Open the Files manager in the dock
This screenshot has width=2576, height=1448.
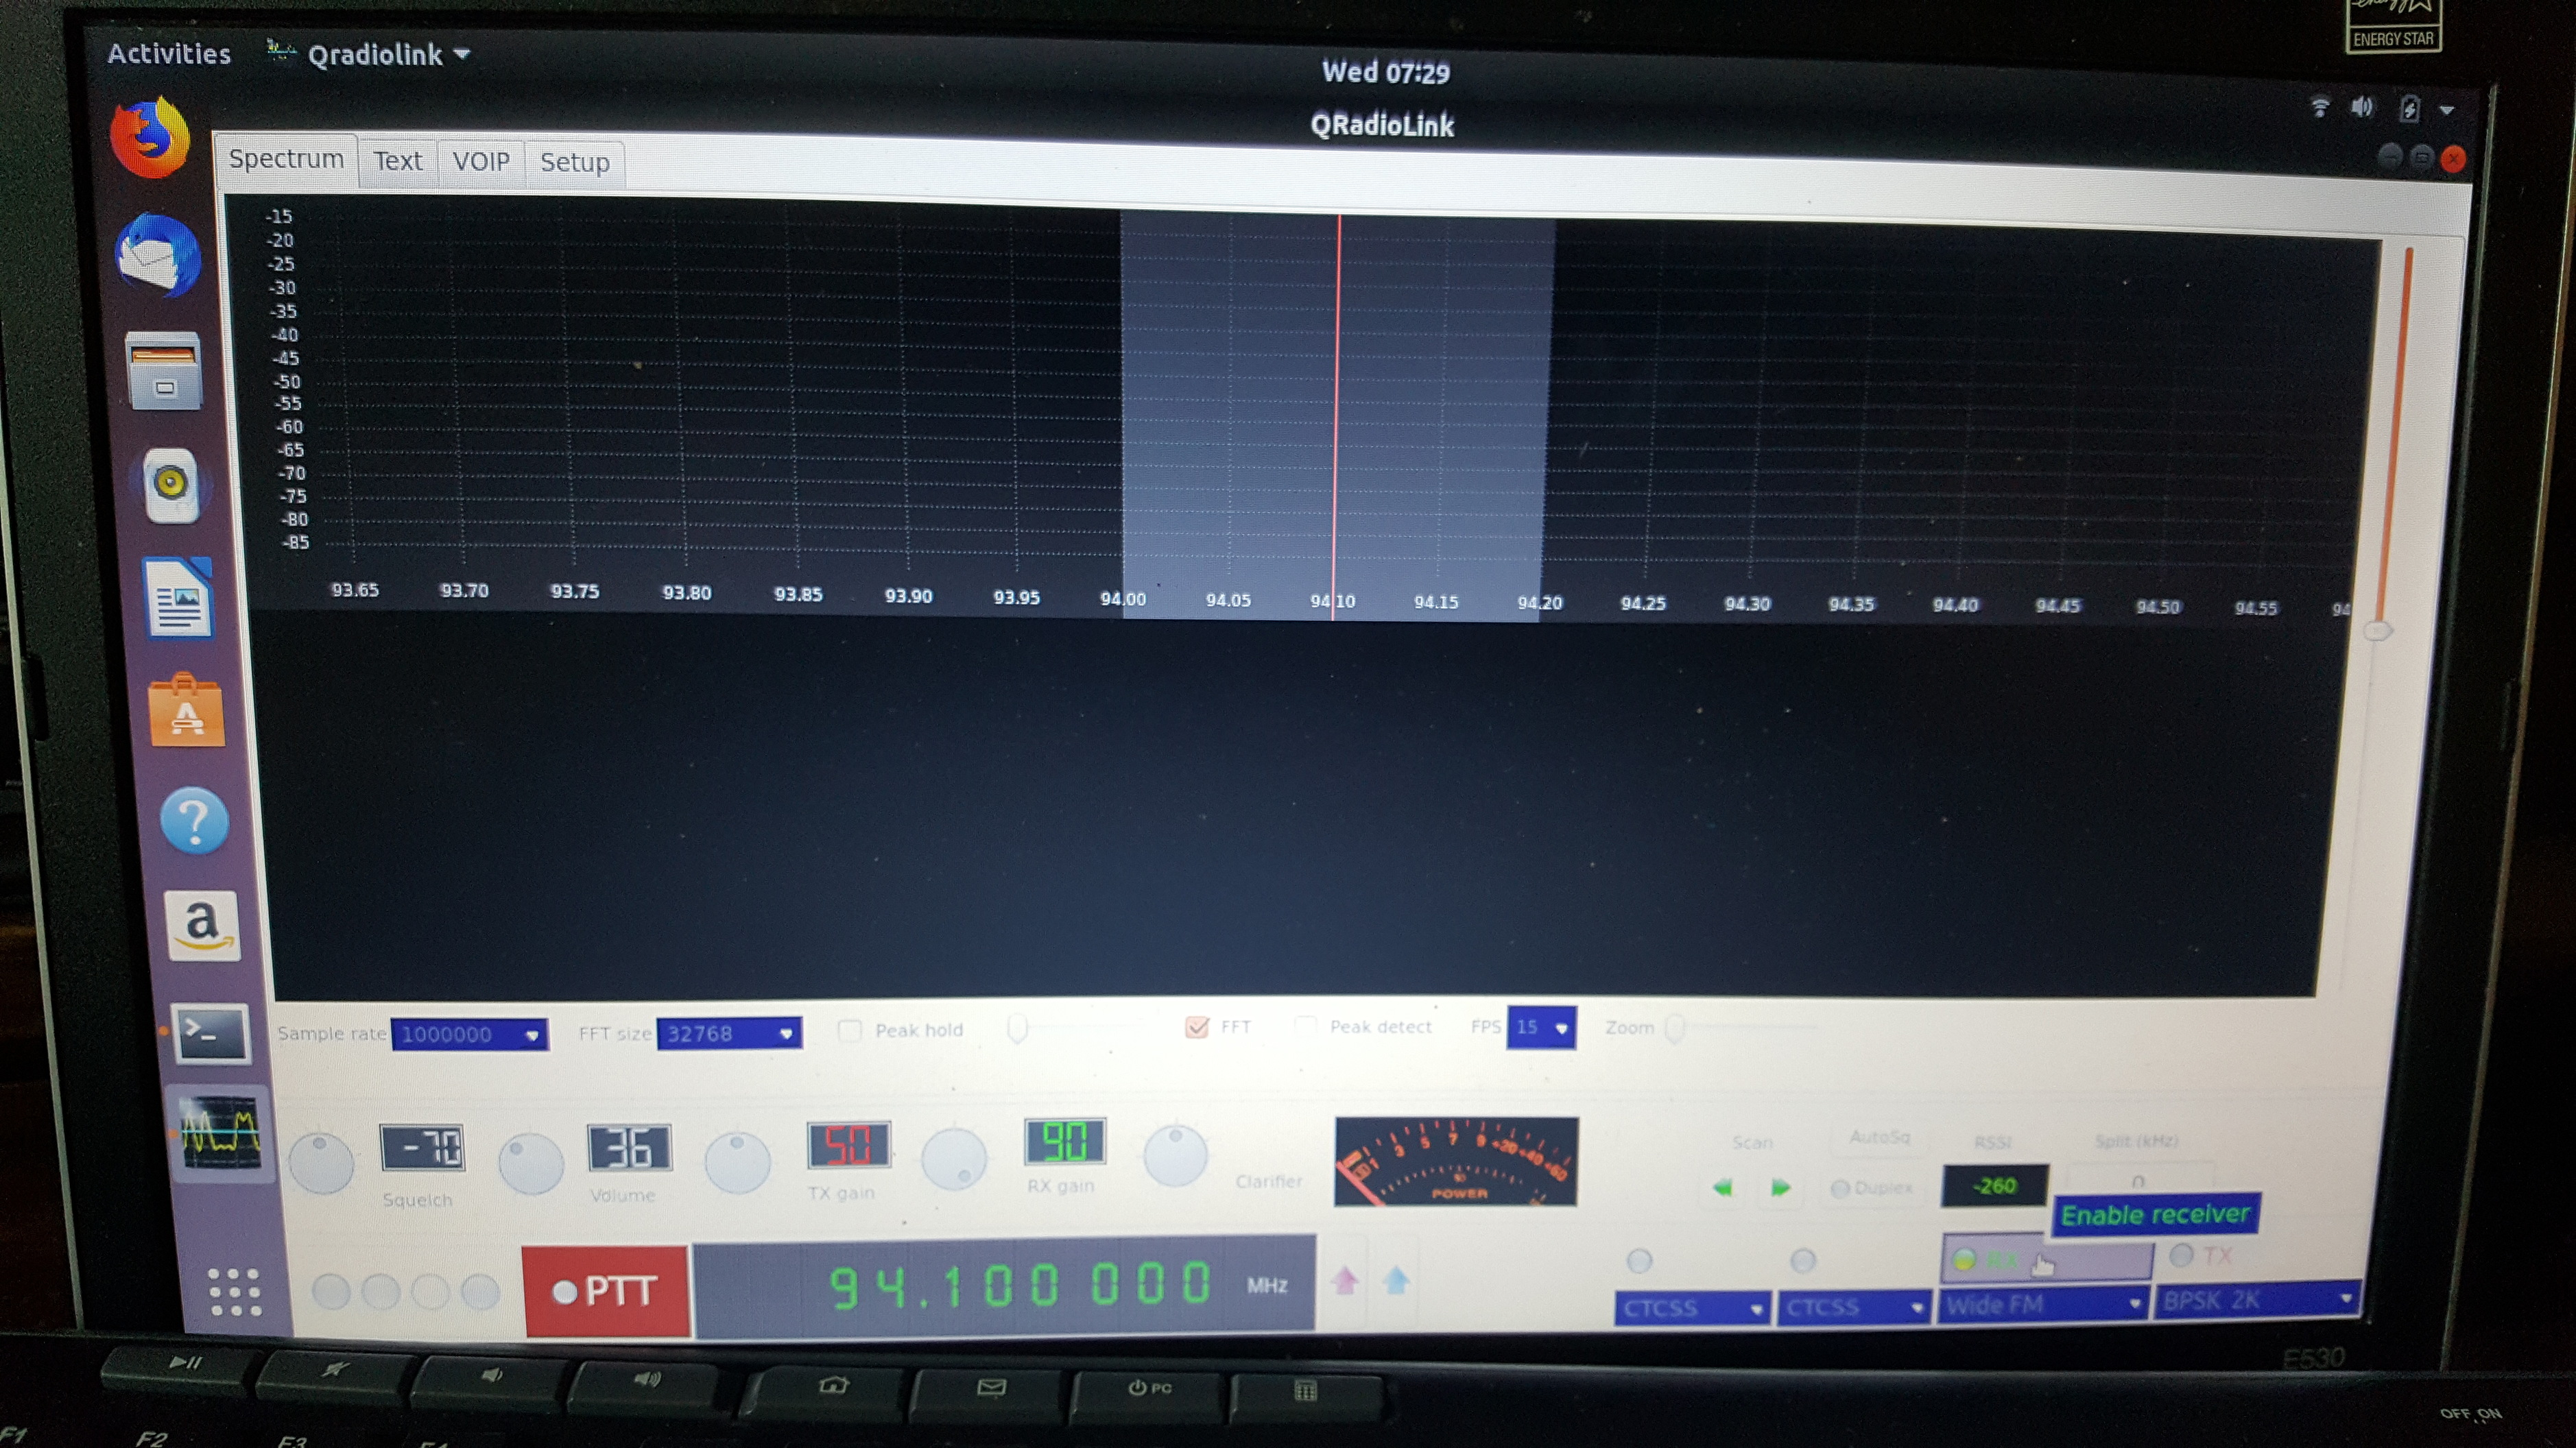pos(164,371)
